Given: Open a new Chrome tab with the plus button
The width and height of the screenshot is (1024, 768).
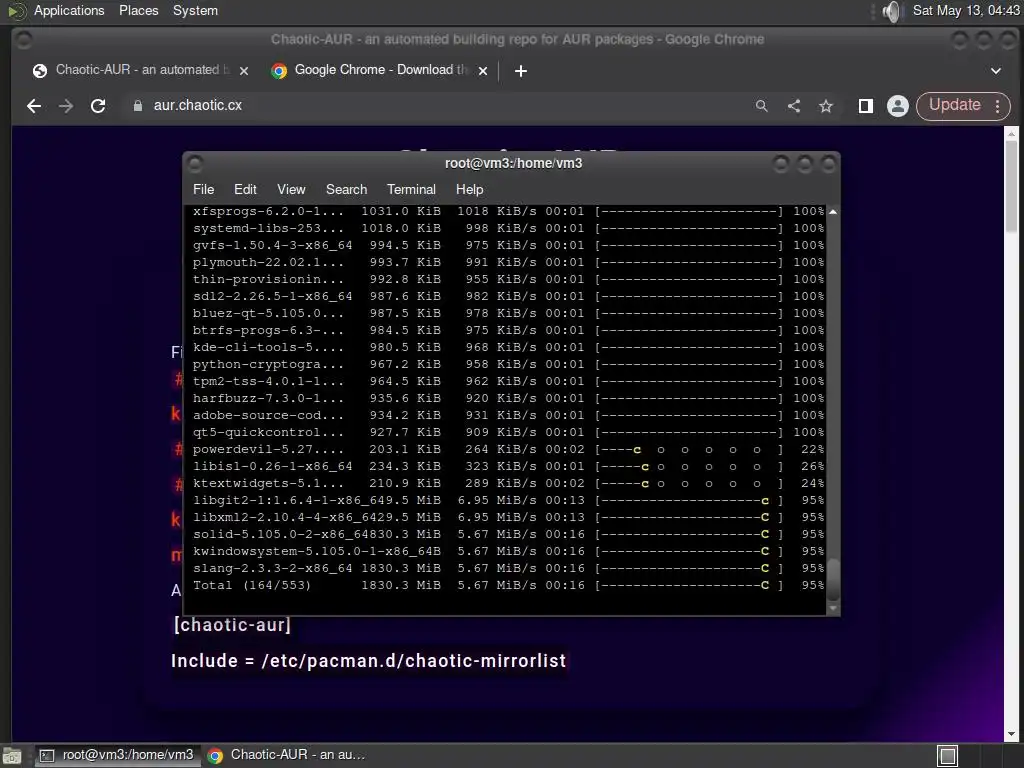Looking at the screenshot, I should pos(520,71).
